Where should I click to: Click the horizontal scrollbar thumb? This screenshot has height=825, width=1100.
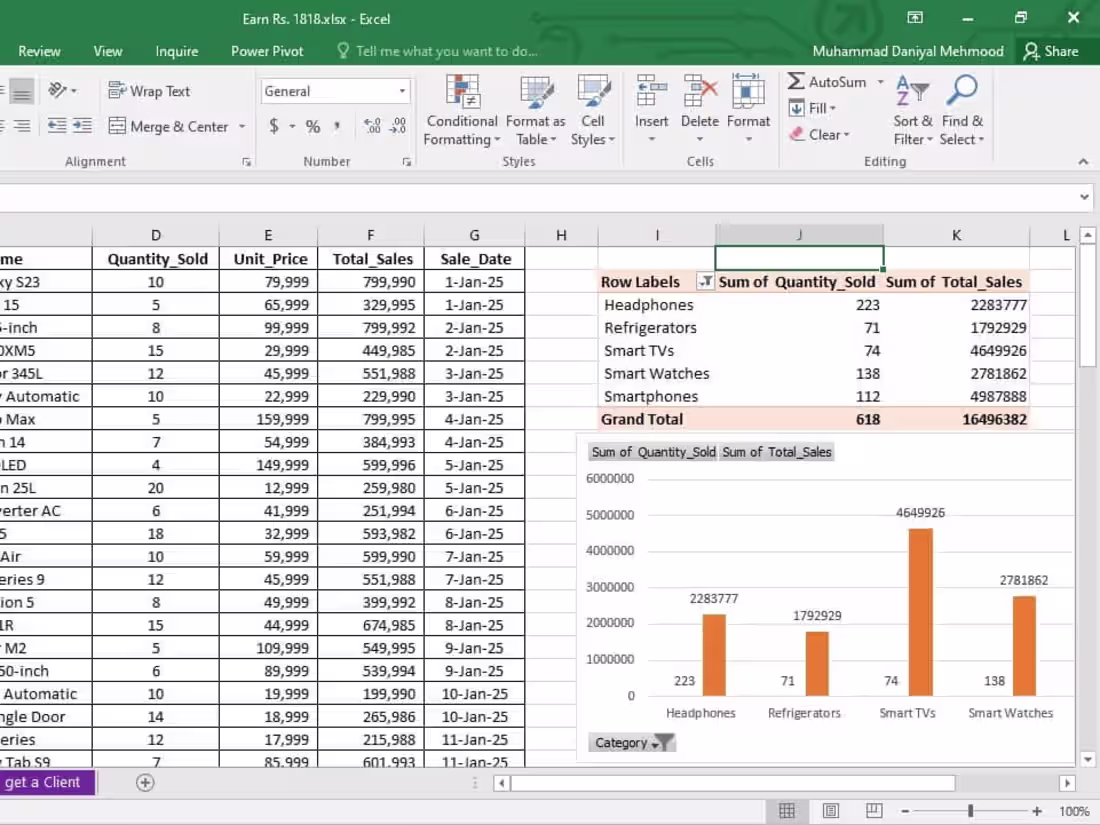pos(733,783)
